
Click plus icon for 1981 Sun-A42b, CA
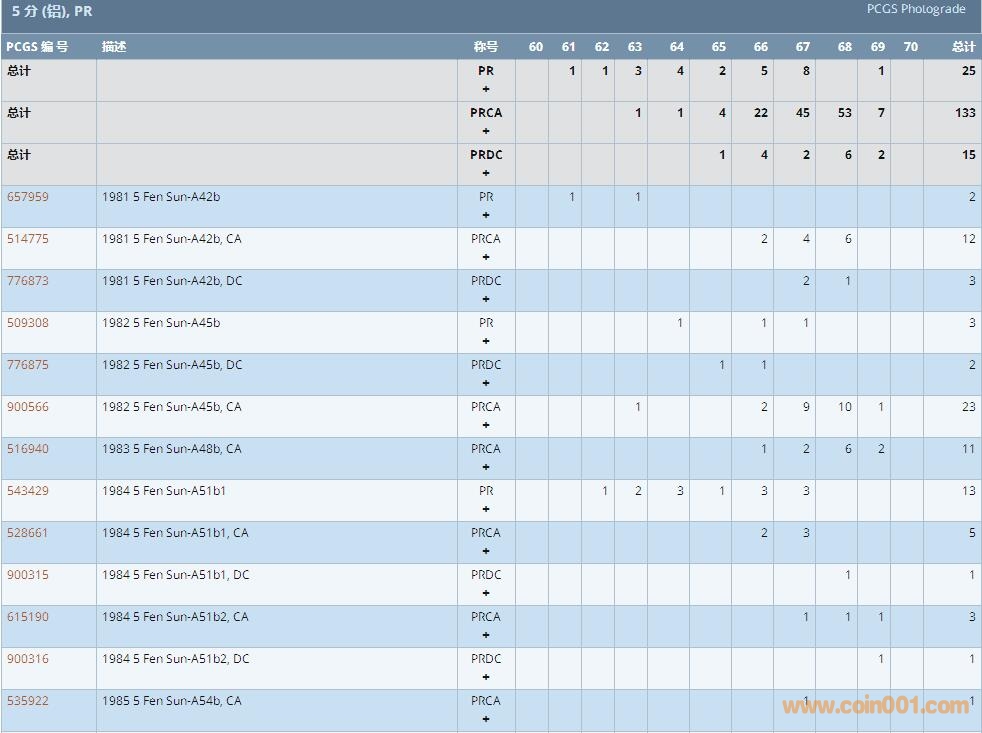coord(486,257)
